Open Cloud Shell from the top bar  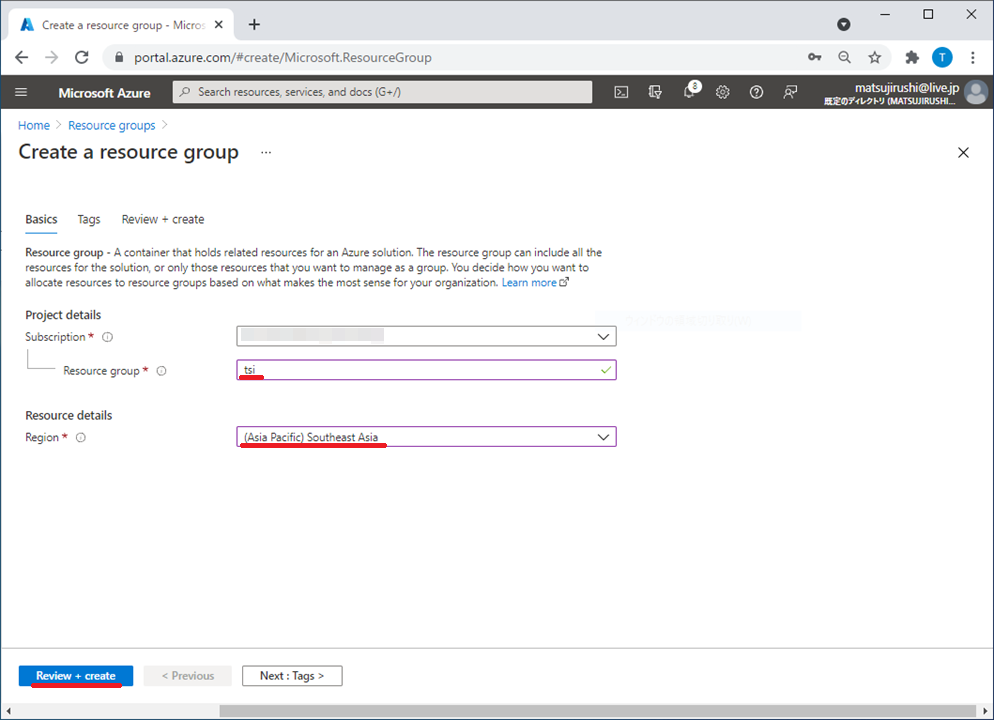(x=621, y=92)
